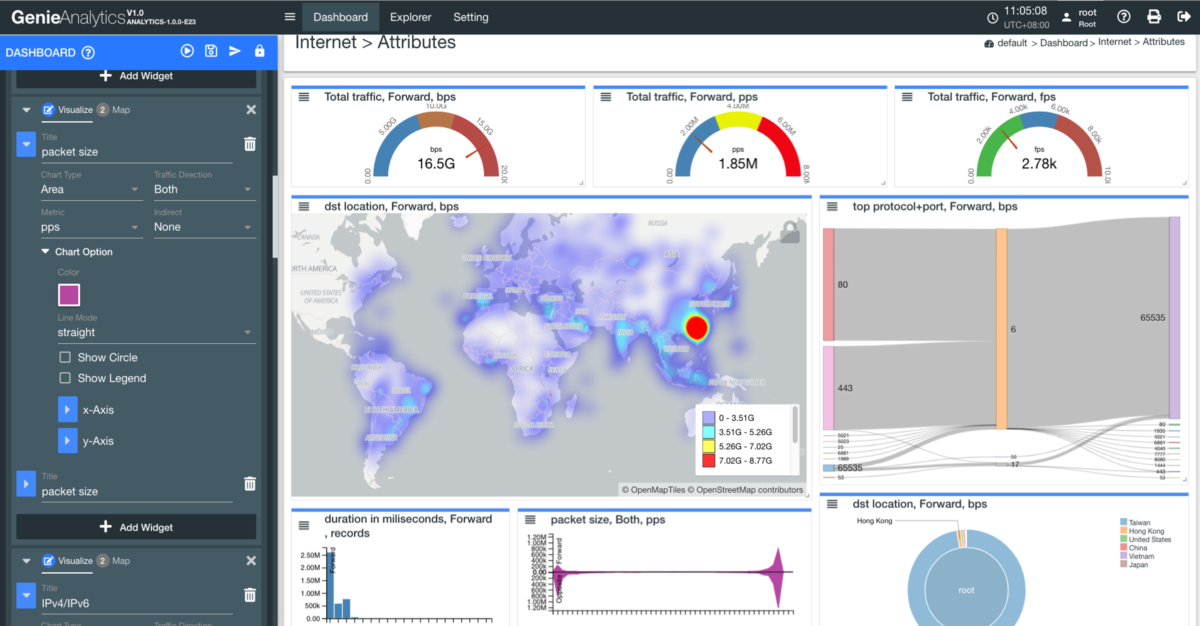1200x626 pixels.
Task: Run the dashboard with the play icon
Action: tap(186, 51)
